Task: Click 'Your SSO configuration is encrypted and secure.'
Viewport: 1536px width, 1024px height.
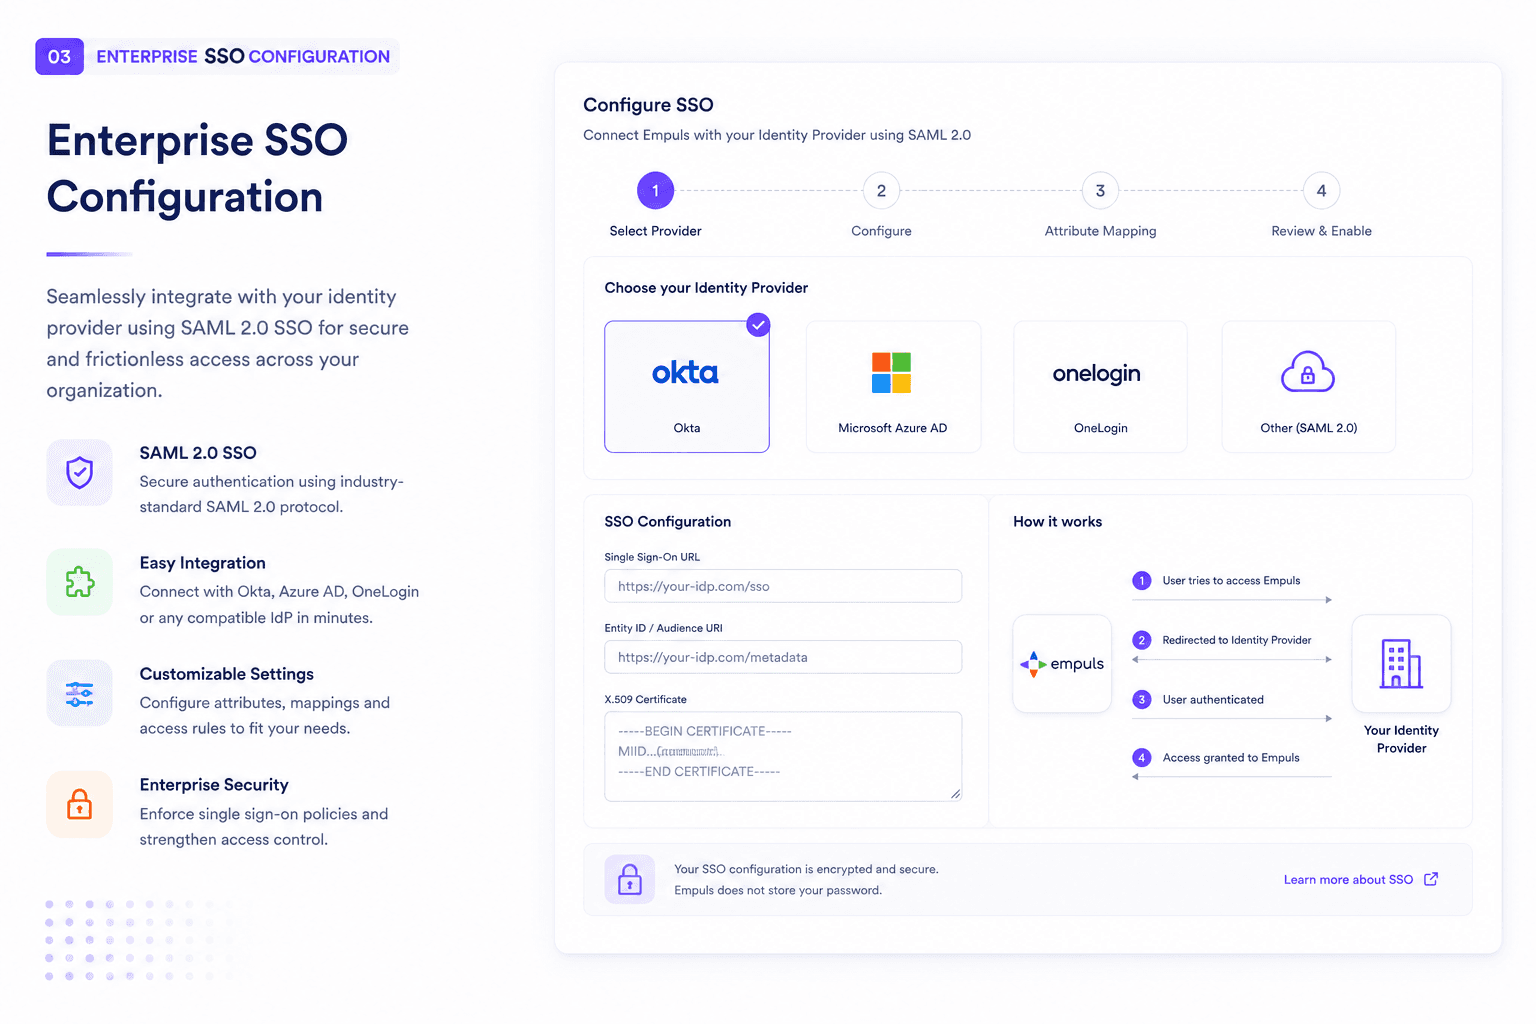Action: (806, 869)
